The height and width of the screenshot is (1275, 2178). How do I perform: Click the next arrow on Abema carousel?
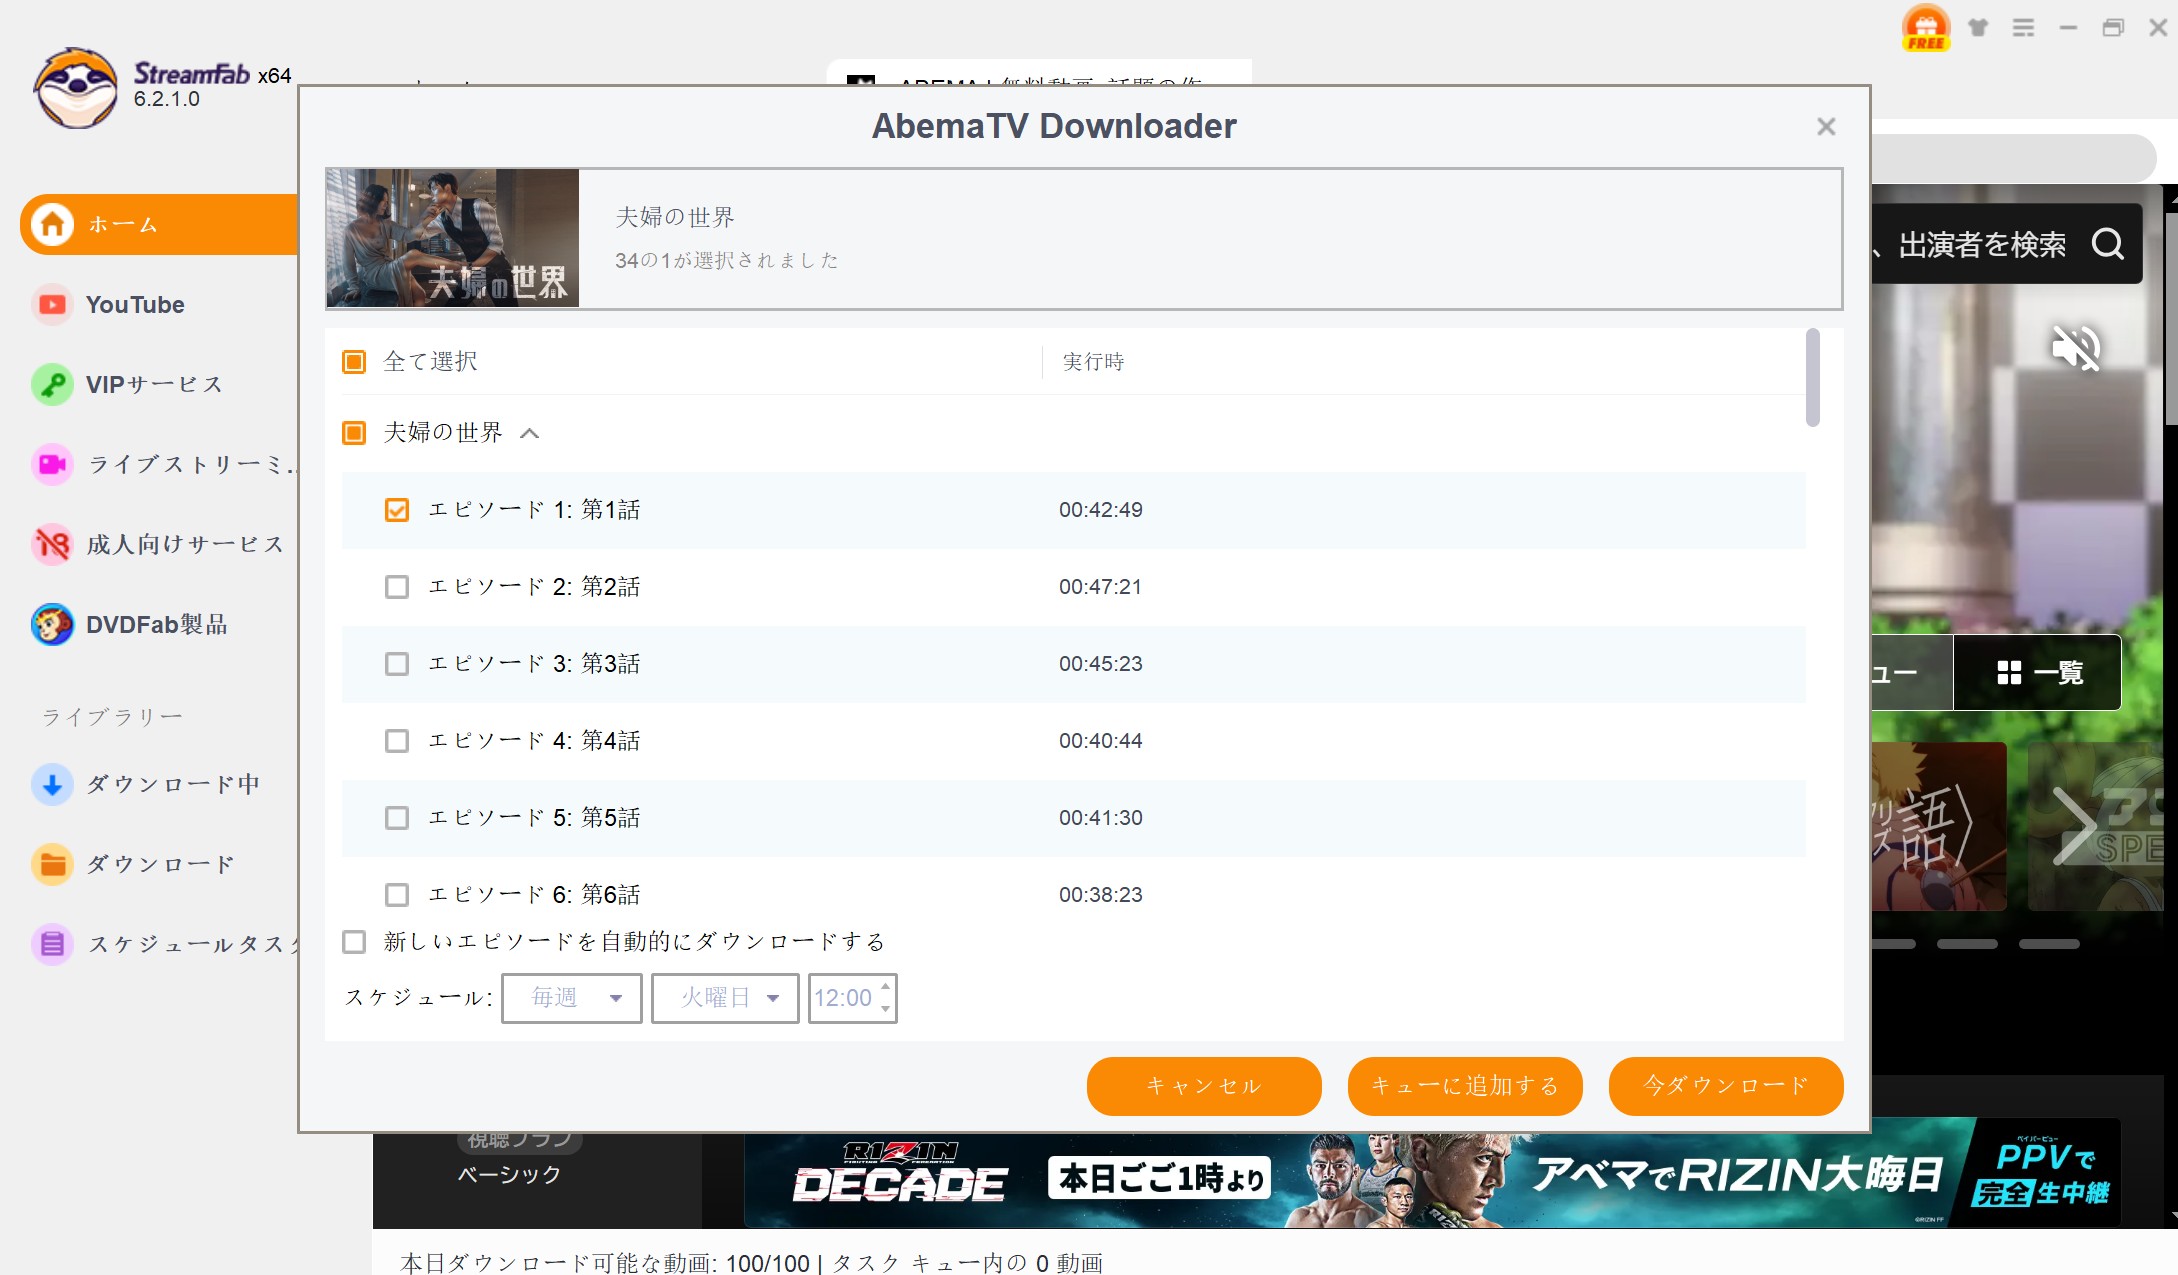[x=2076, y=826]
